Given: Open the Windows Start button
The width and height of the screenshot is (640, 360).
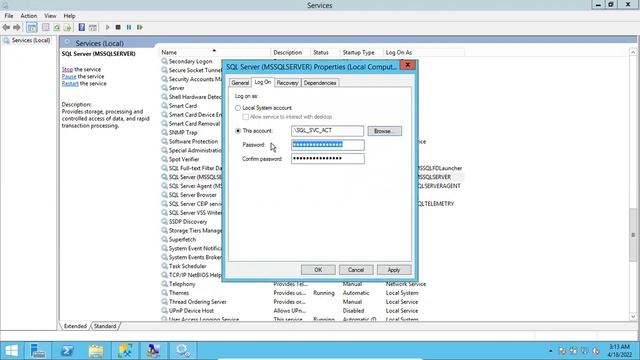Looking at the screenshot, I should pos(11,351).
